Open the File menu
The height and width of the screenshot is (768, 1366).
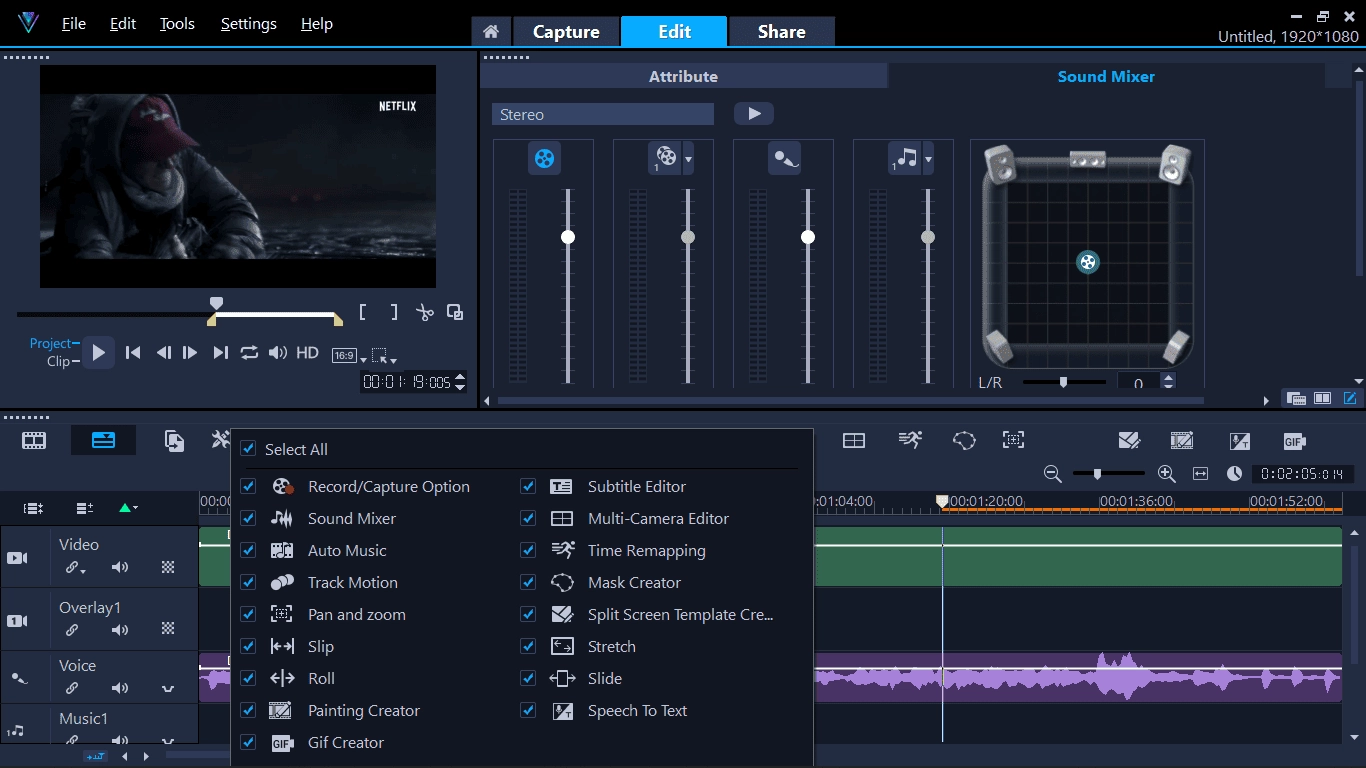point(73,23)
